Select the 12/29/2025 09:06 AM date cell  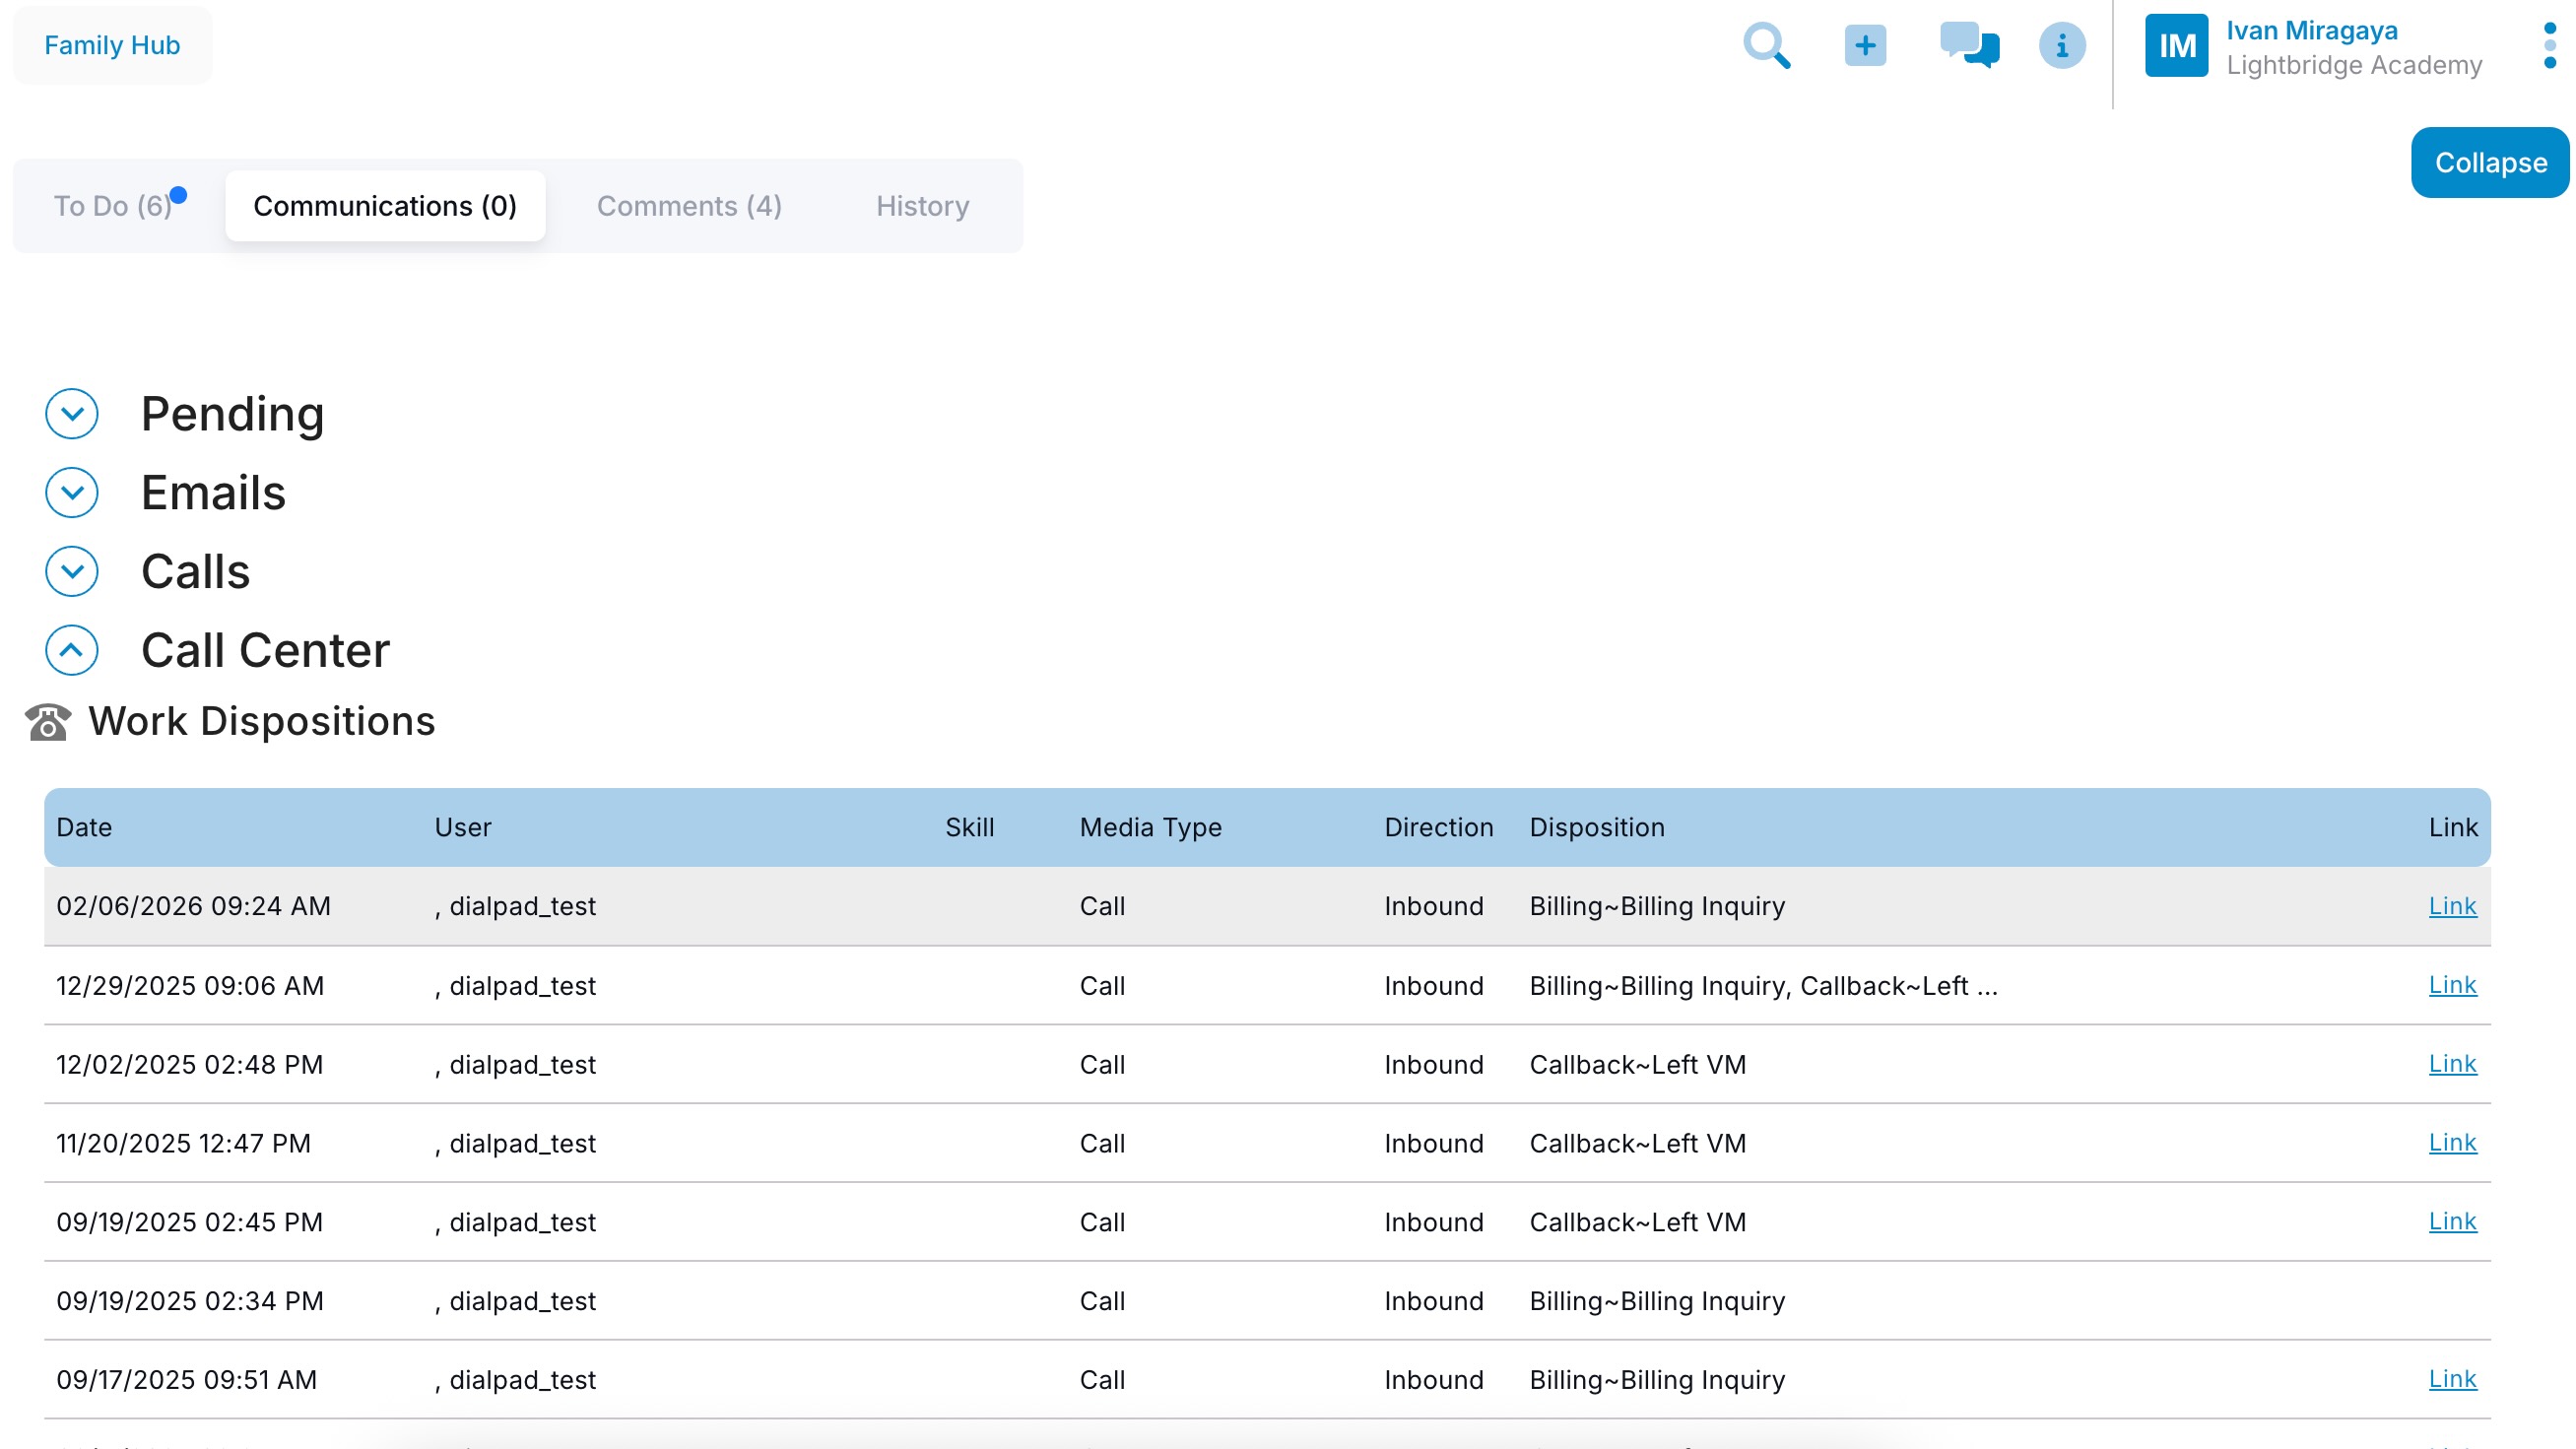pyautogui.click(x=190, y=986)
